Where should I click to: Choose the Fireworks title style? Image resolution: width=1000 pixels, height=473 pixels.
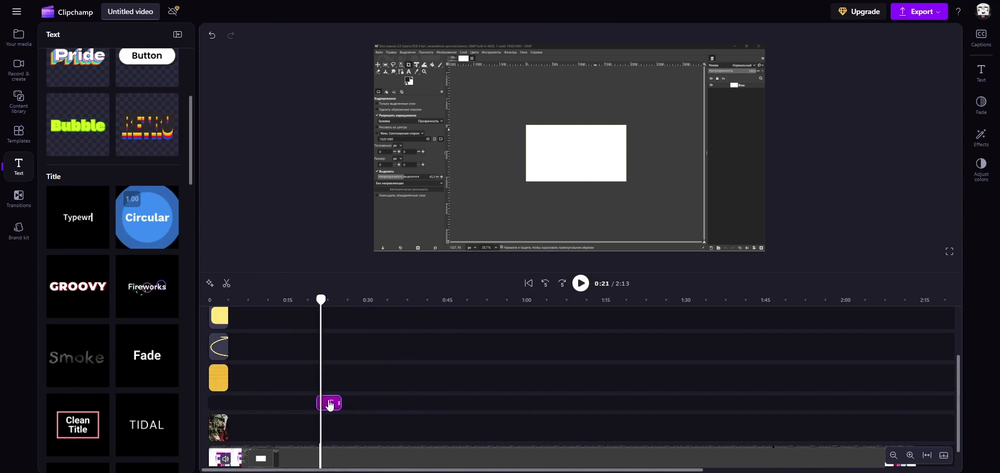tap(147, 286)
